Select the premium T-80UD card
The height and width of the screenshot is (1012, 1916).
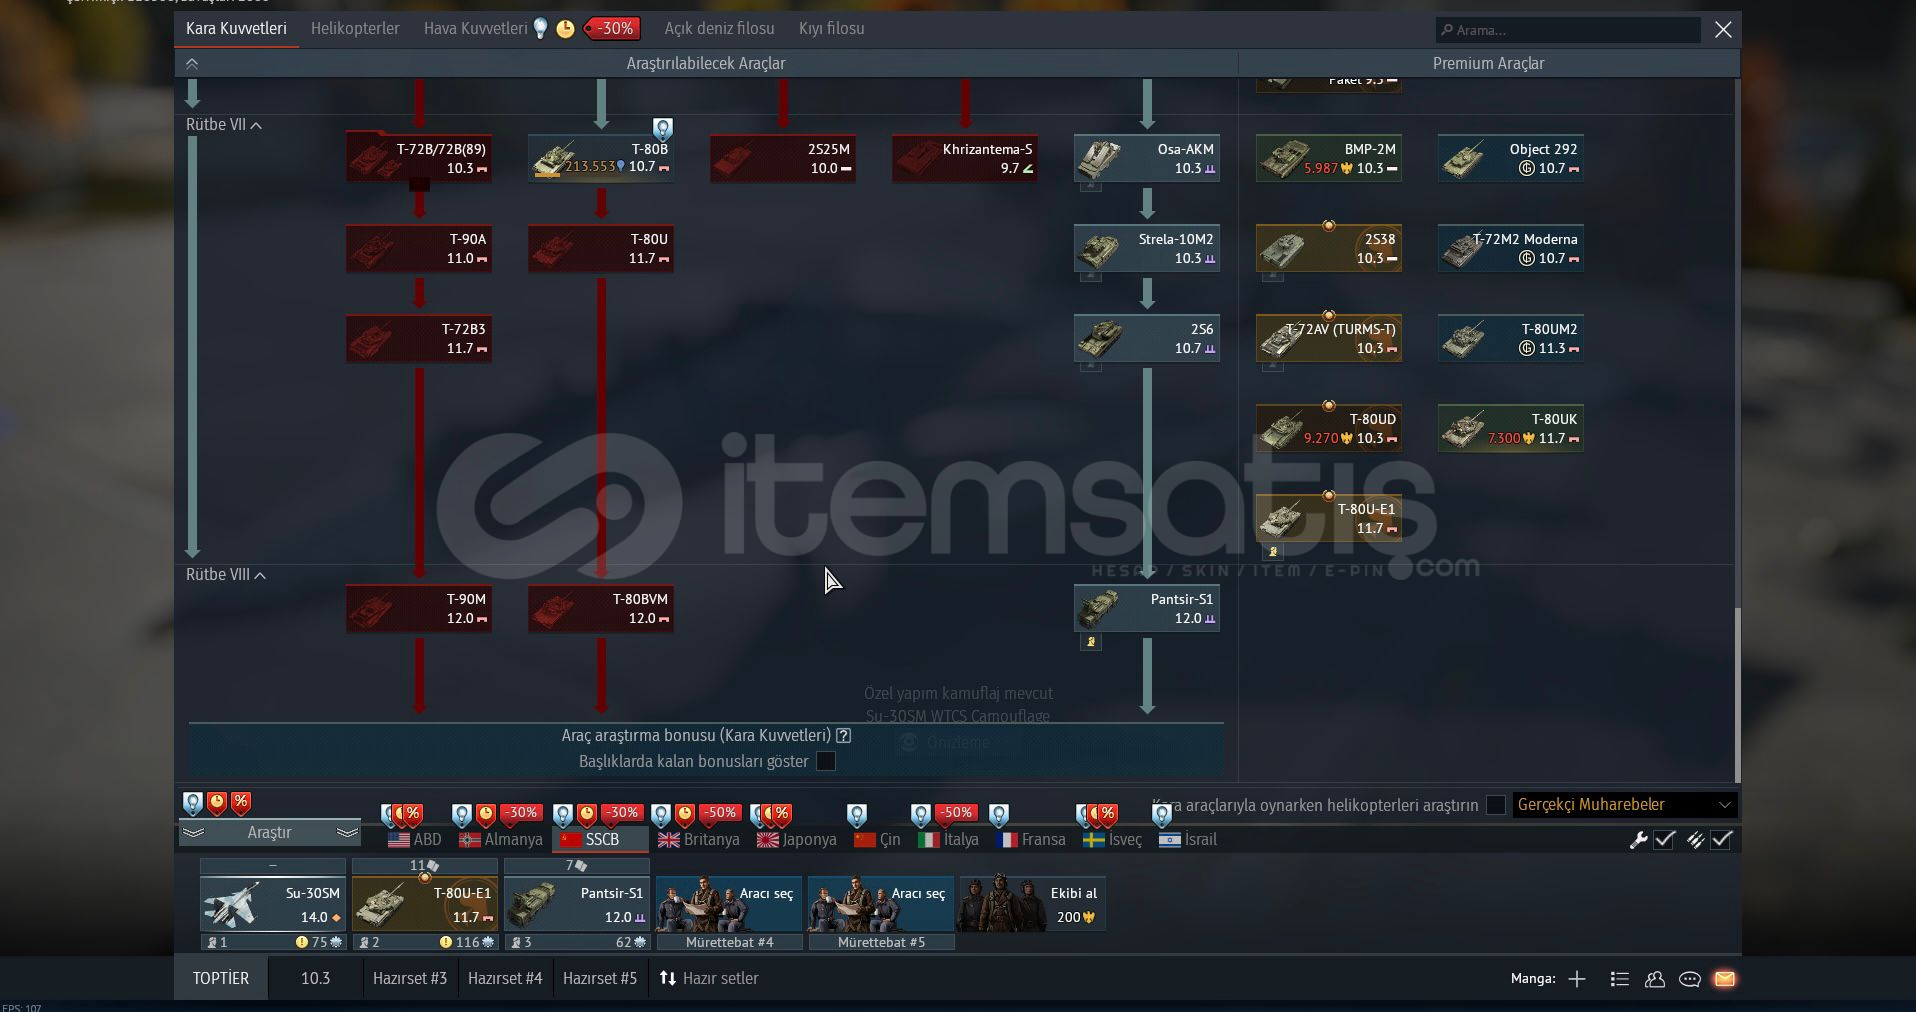(1329, 428)
